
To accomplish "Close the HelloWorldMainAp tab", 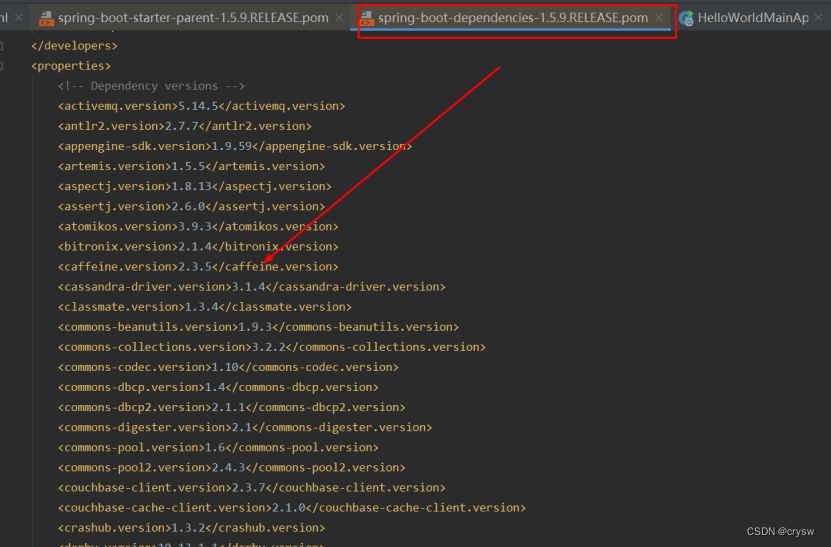I will point(818,18).
